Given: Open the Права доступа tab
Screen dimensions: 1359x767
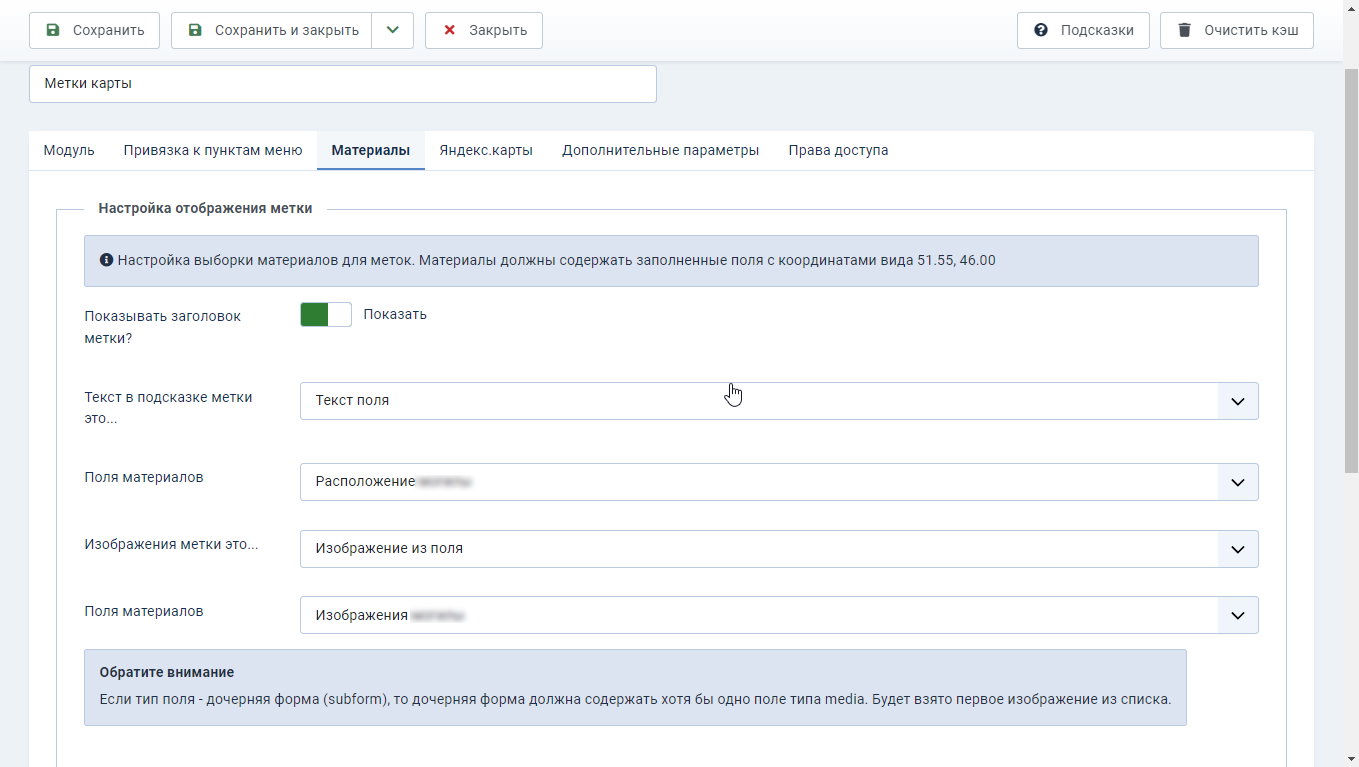Looking at the screenshot, I should coord(838,150).
